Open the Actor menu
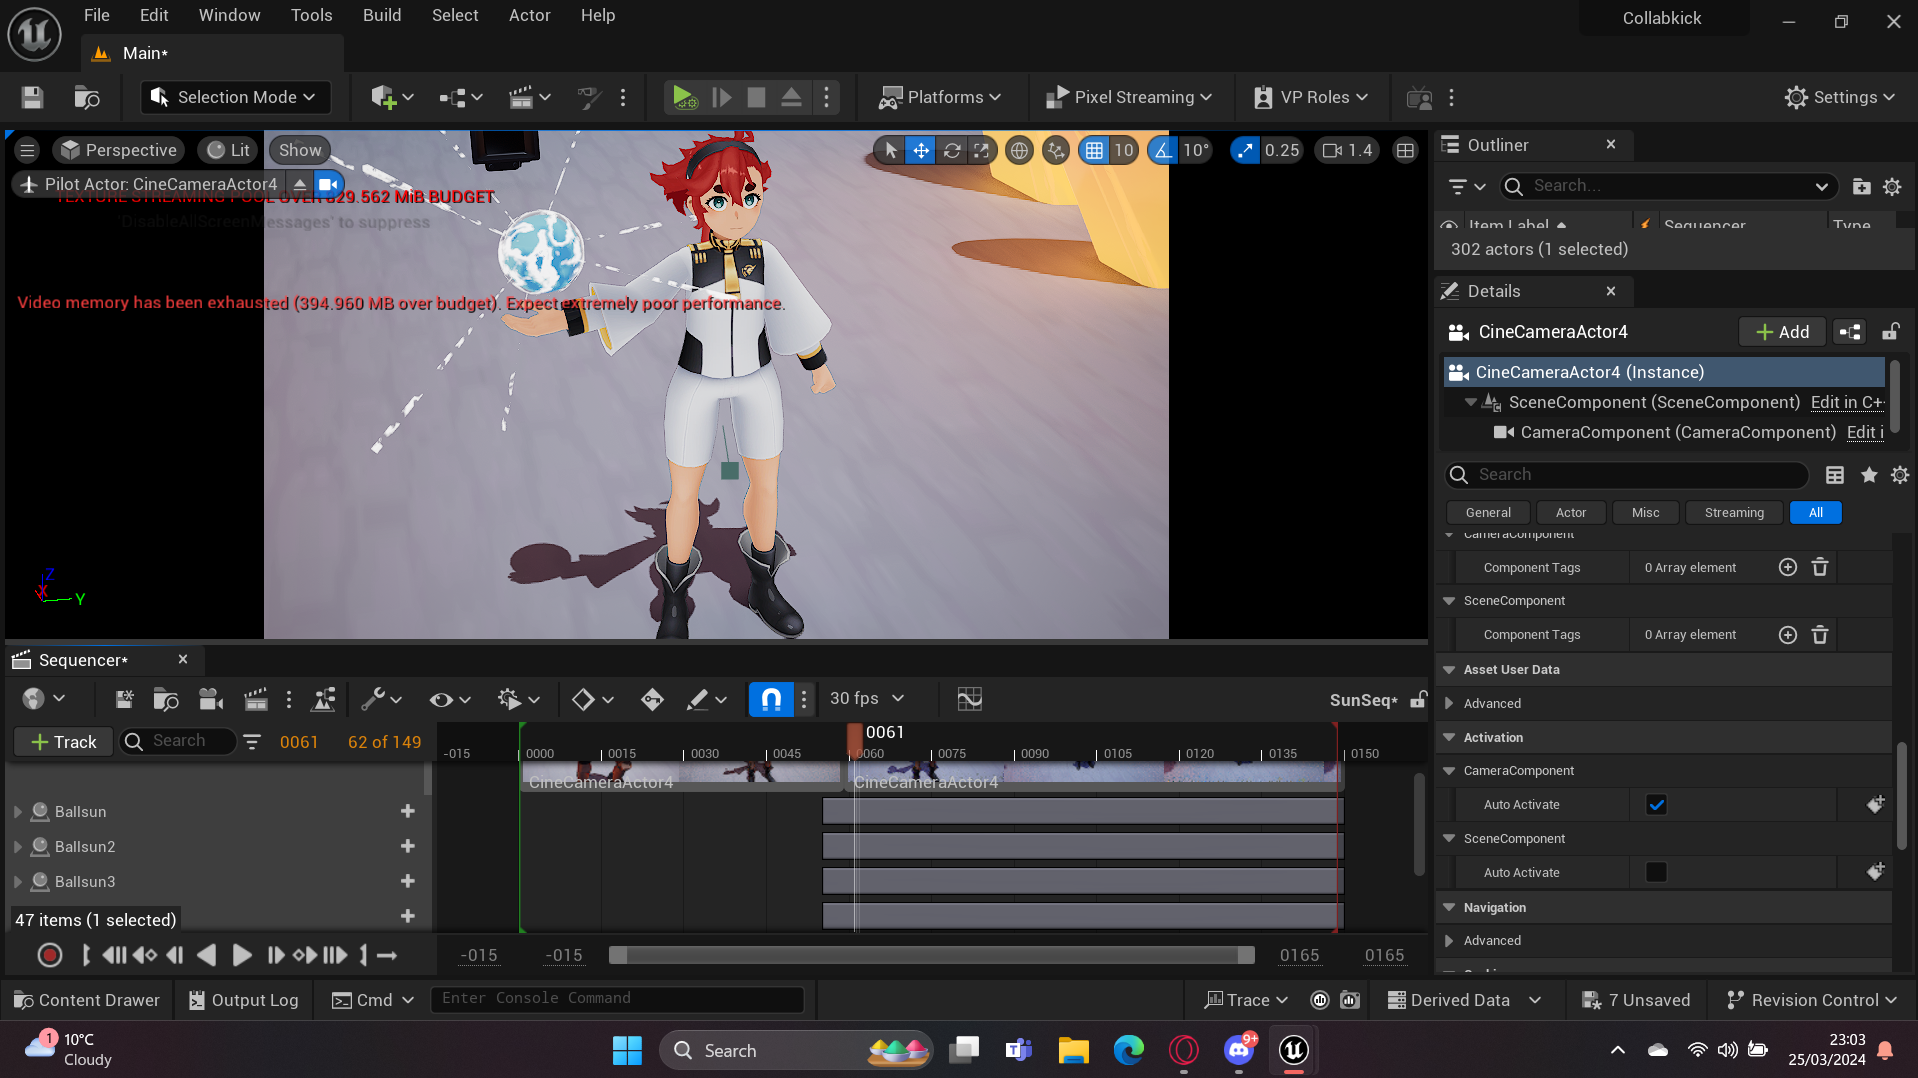The height and width of the screenshot is (1078, 1918). [529, 15]
